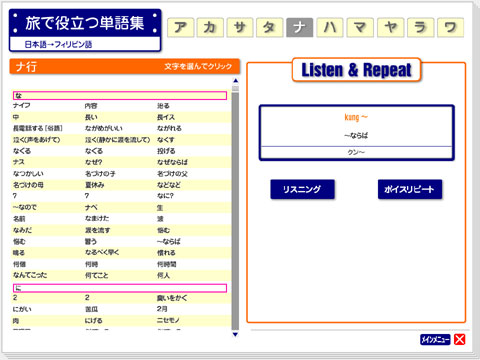The width and height of the screenshot is (480, 360).
Task: Pick the word などなど
Action: pos(169,185)
